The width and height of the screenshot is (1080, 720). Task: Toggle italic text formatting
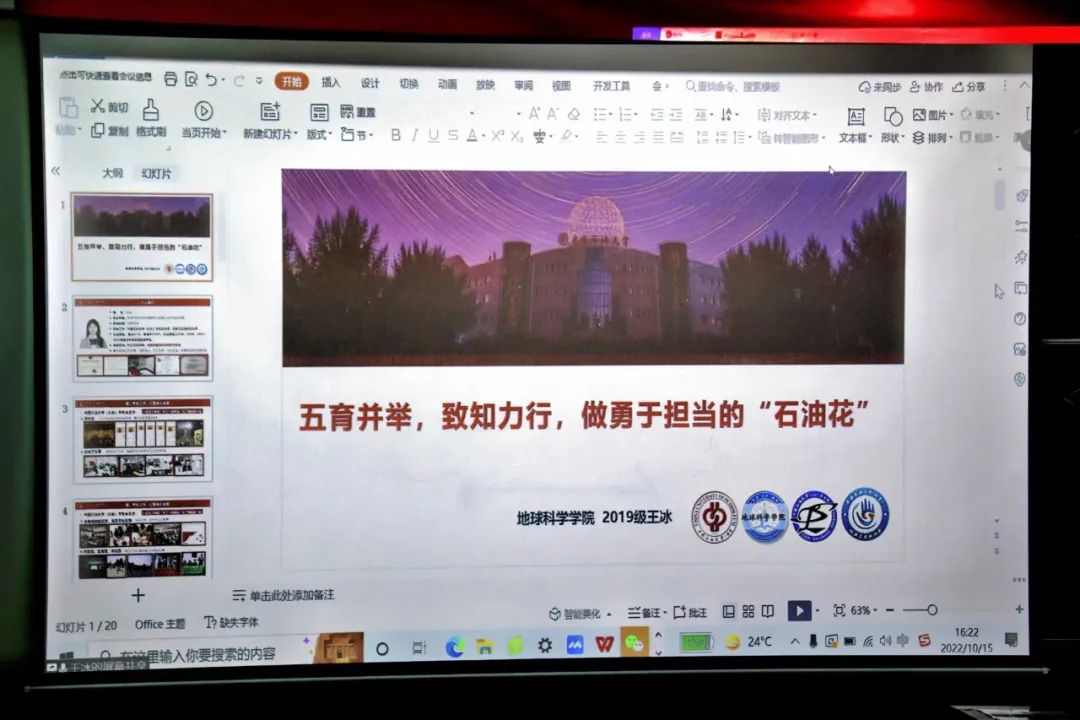click(415, 136)
